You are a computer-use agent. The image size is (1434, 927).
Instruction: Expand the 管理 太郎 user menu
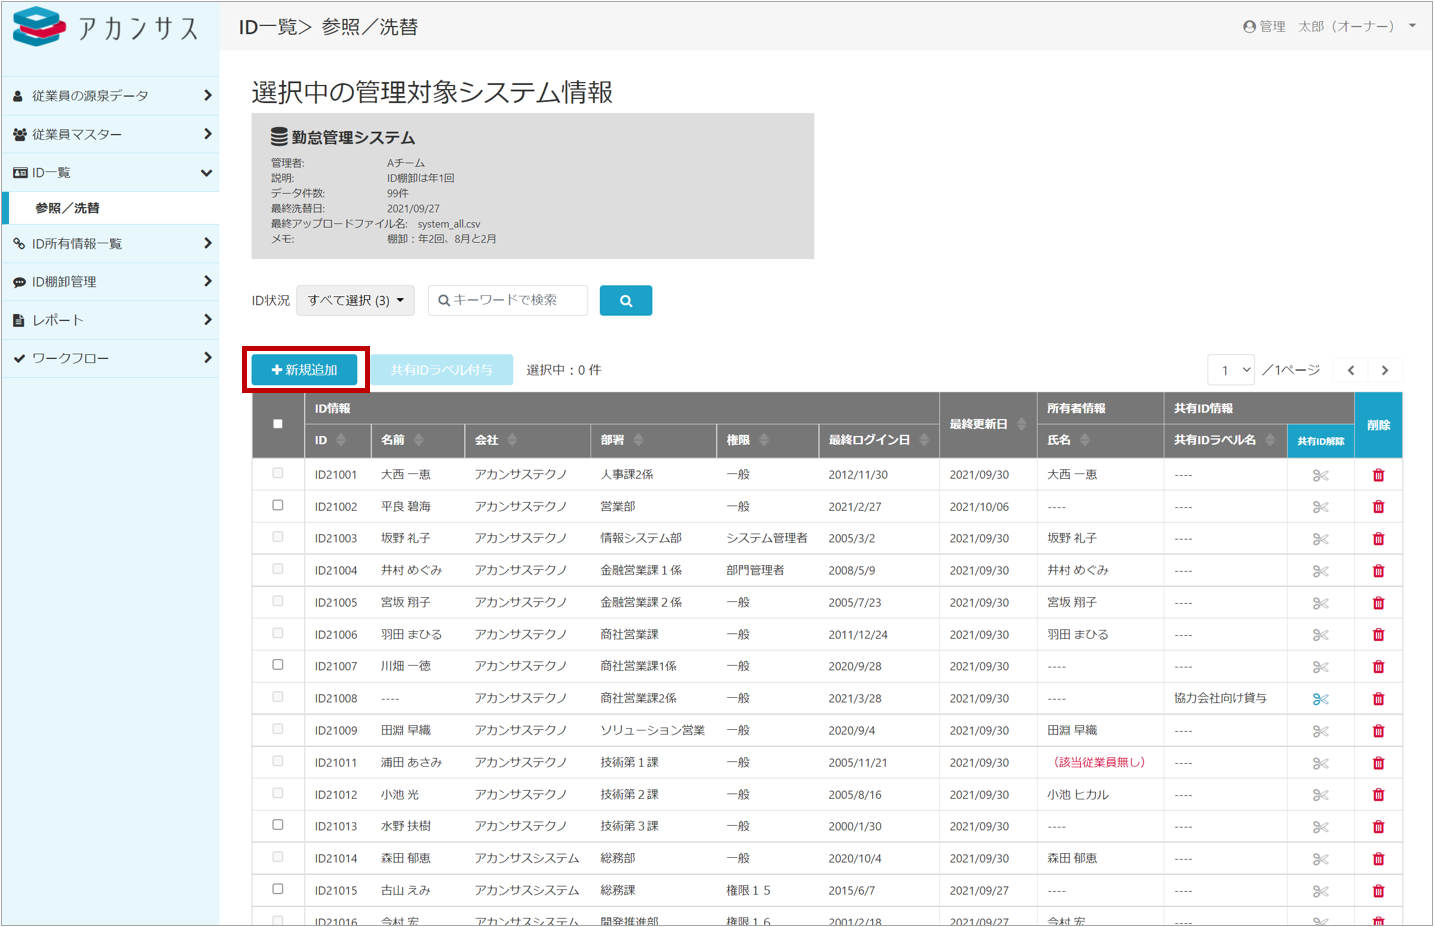(x=1329, y=27)
